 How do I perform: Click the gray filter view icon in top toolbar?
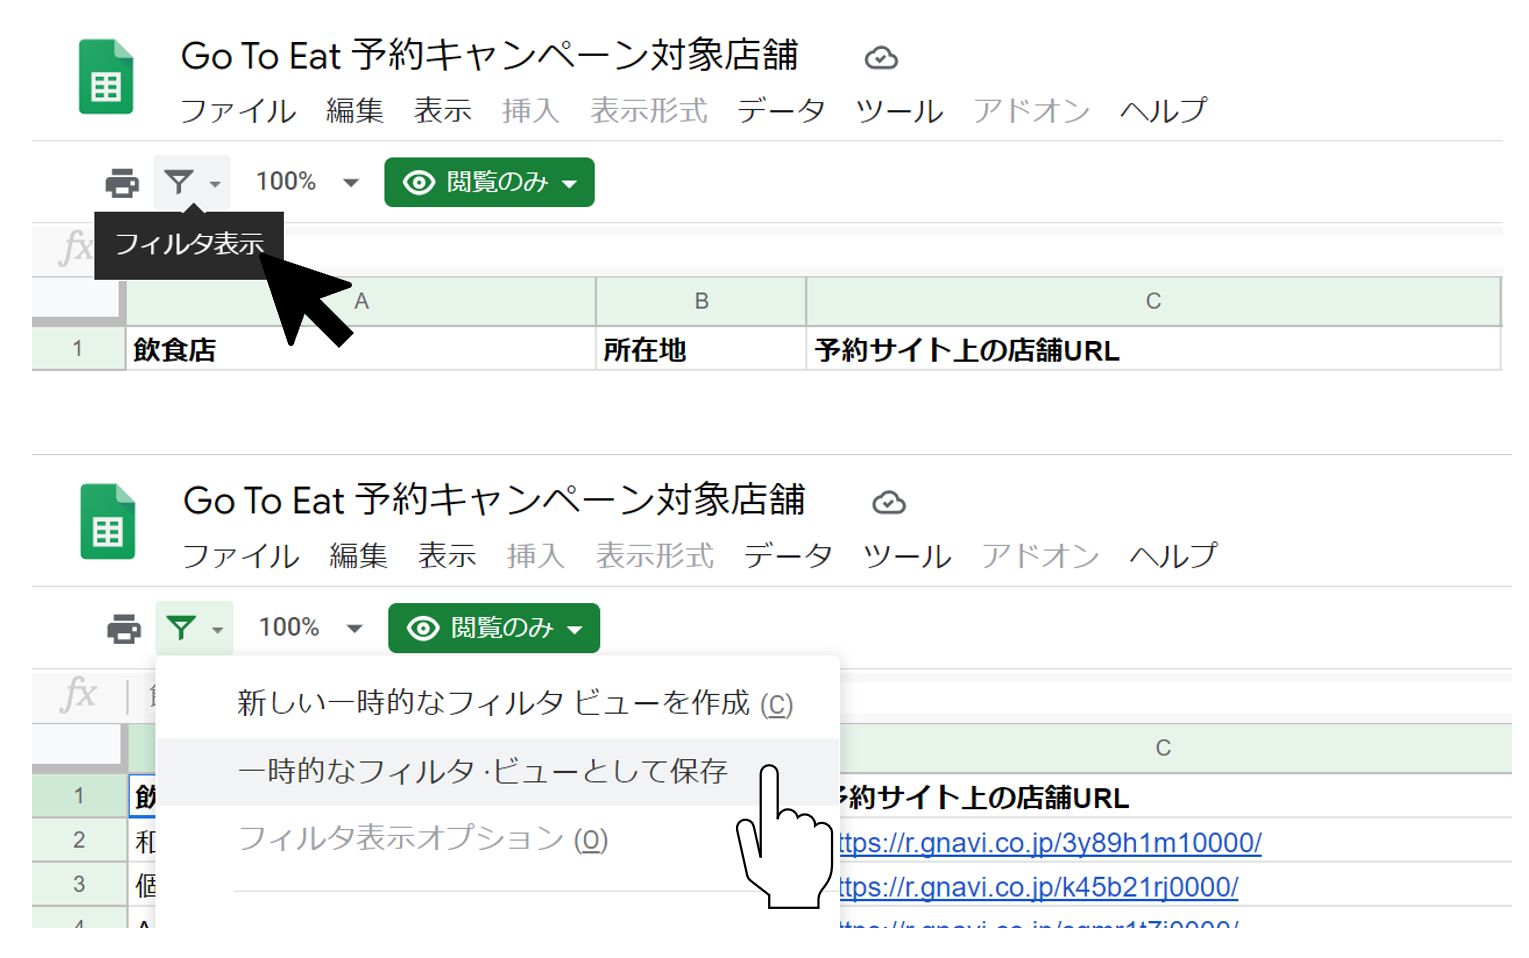(179, 182)
